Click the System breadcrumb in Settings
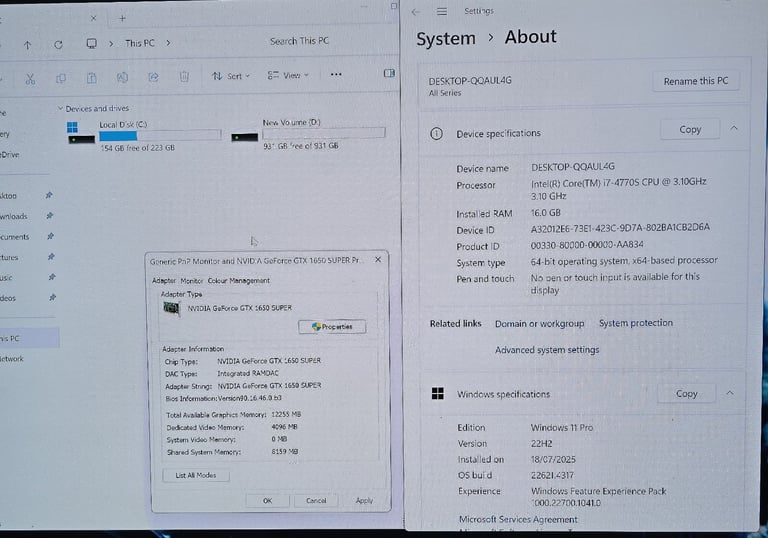The height and width of the screenshot is (538, 768). pos(446,39)
